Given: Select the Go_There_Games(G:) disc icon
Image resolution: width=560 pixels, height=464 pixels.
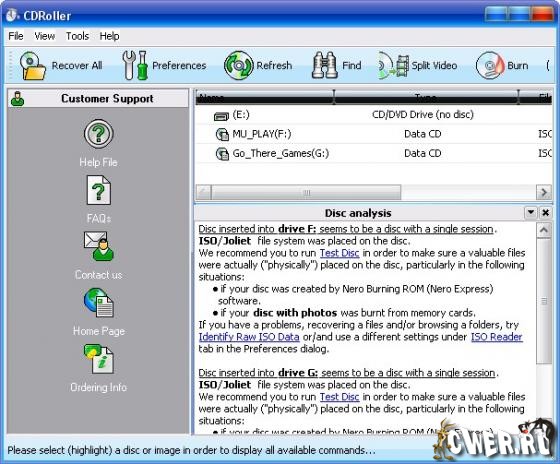Looking at the screenshot, I should pos(222,154).
